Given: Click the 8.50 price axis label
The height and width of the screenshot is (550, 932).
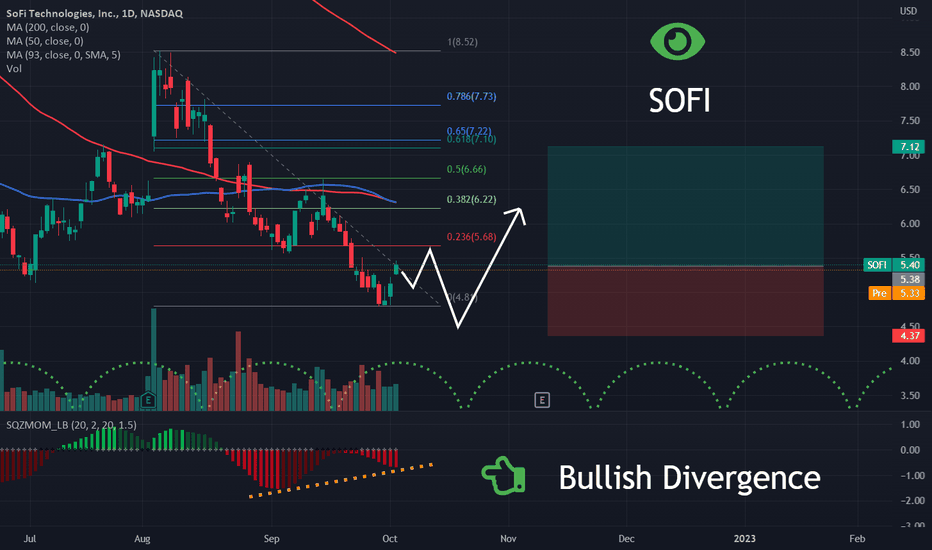Looking at the screenshot, I should 909,52.
